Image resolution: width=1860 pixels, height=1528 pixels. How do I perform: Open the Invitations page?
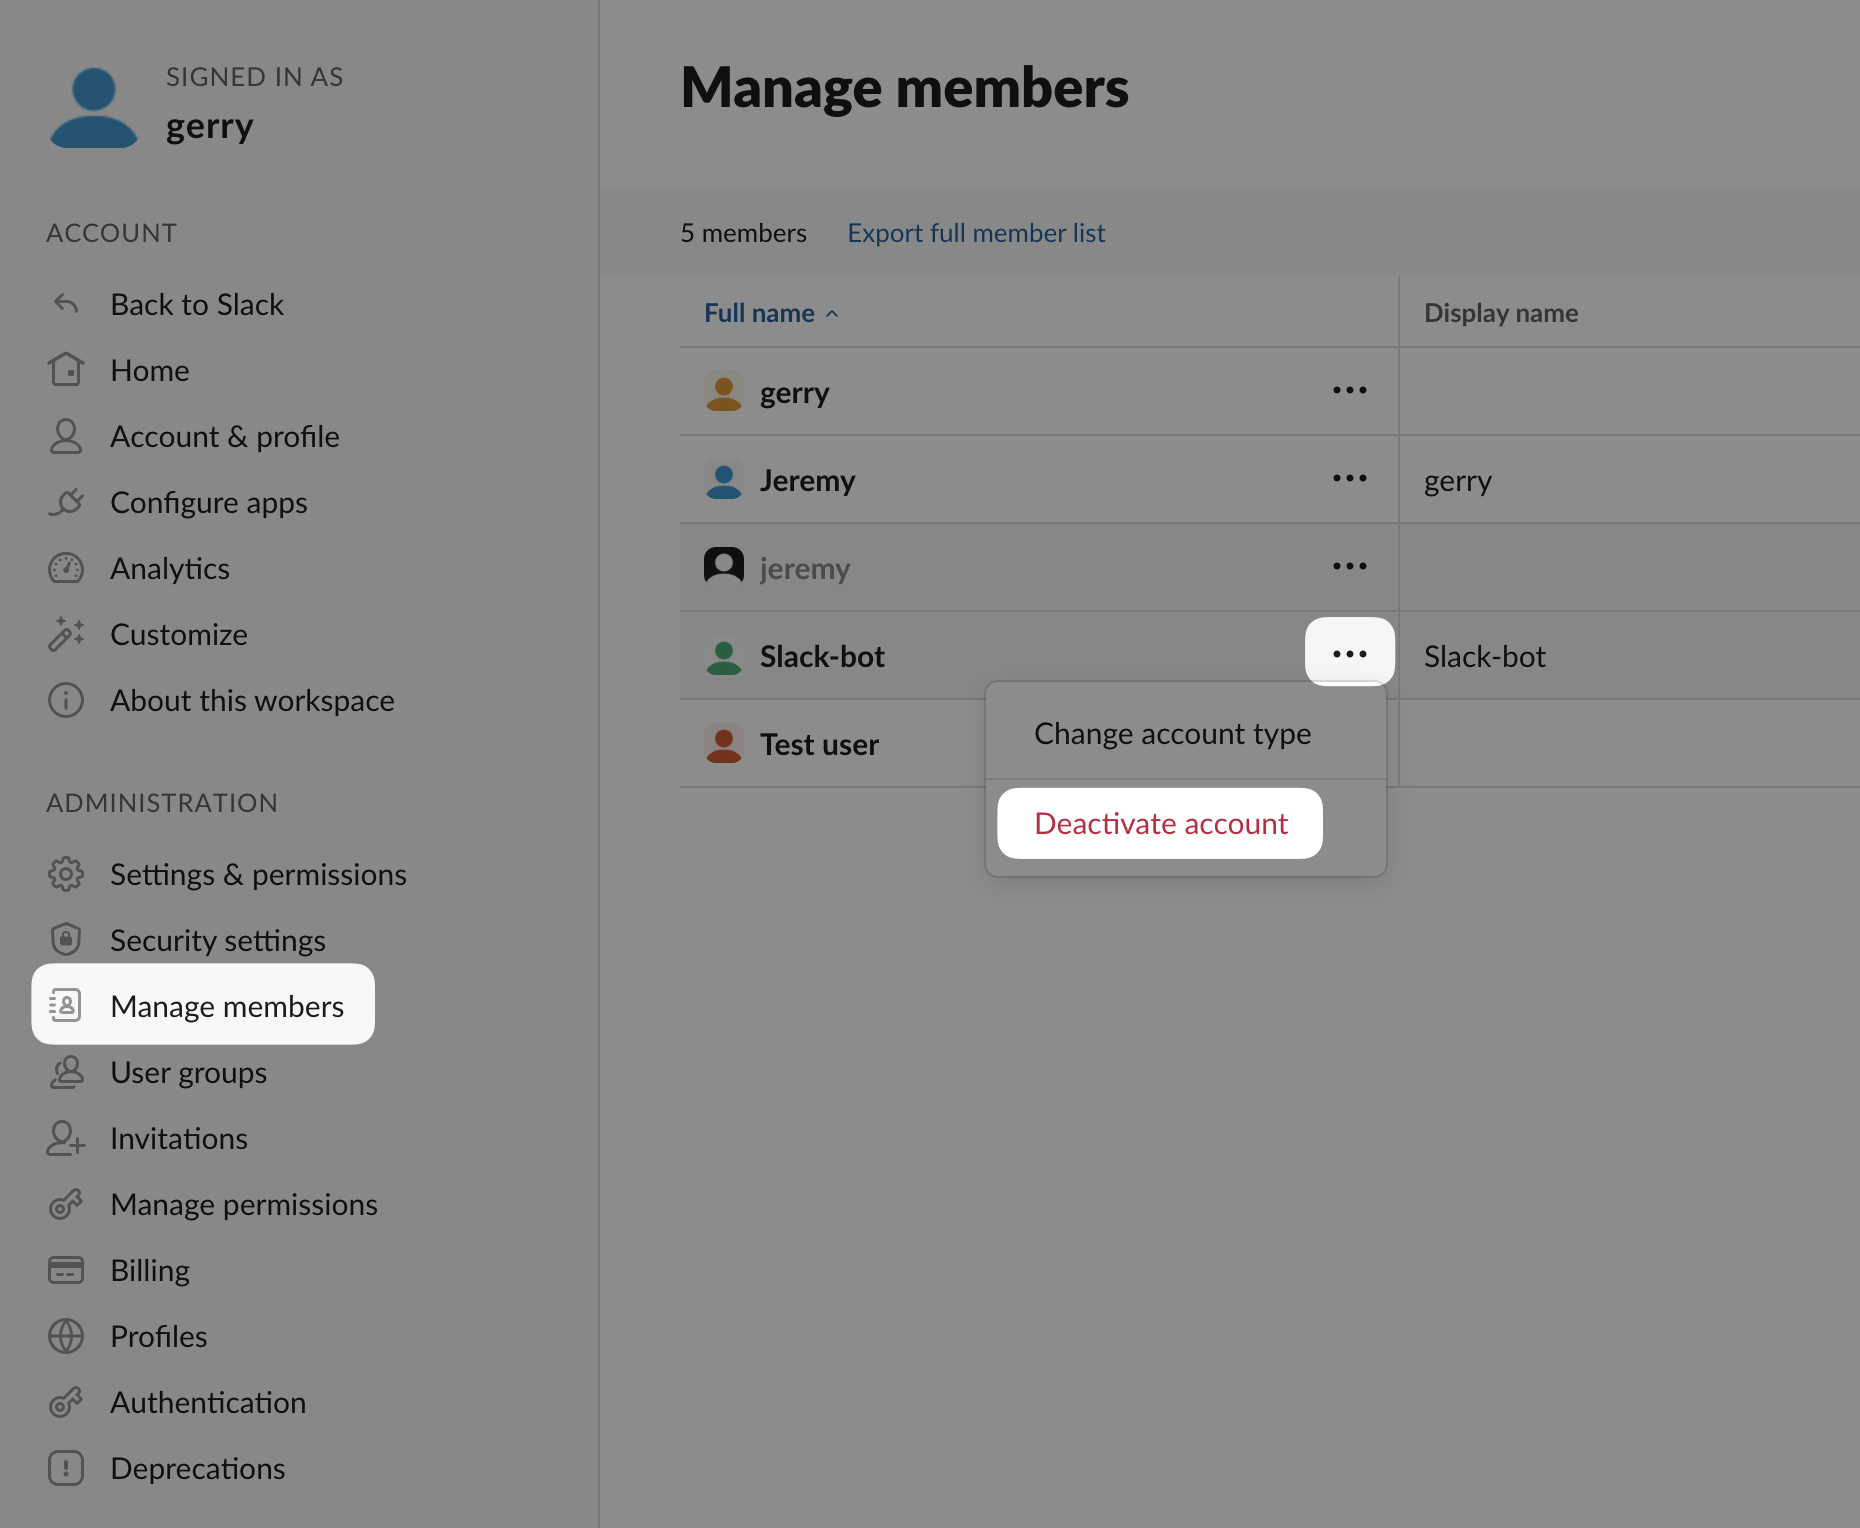point(179,1138)
